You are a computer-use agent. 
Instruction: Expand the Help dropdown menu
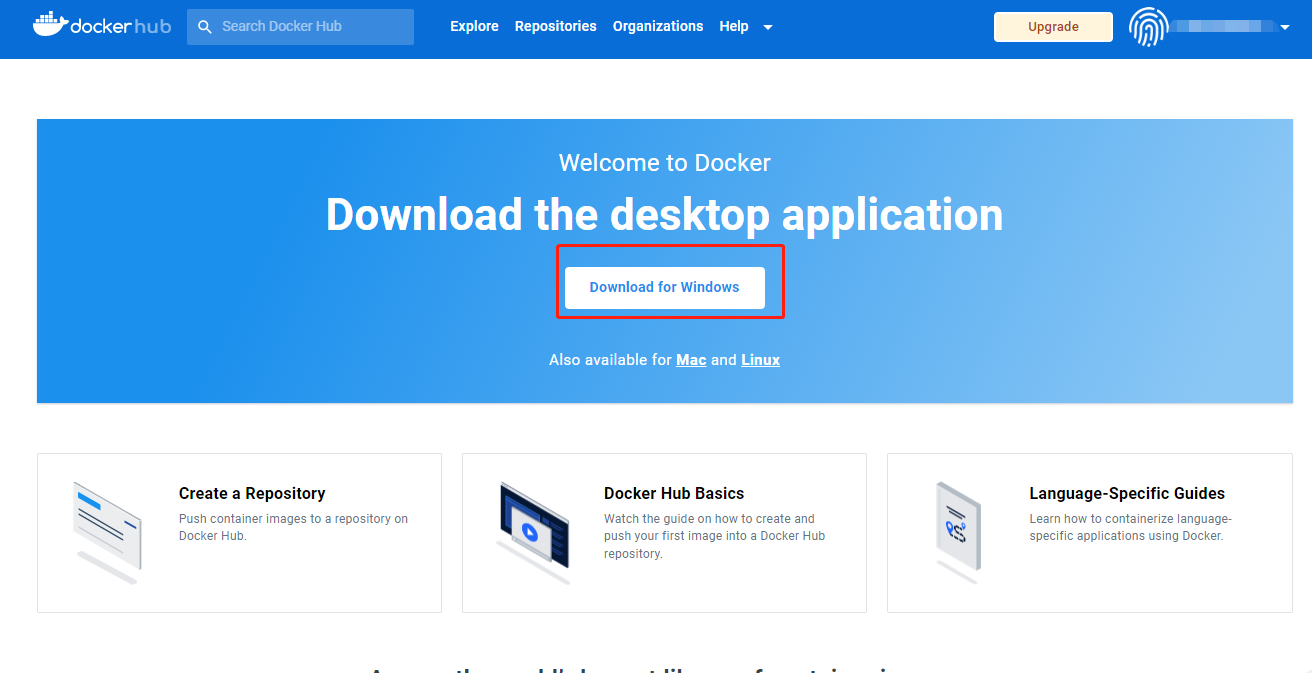733,26
